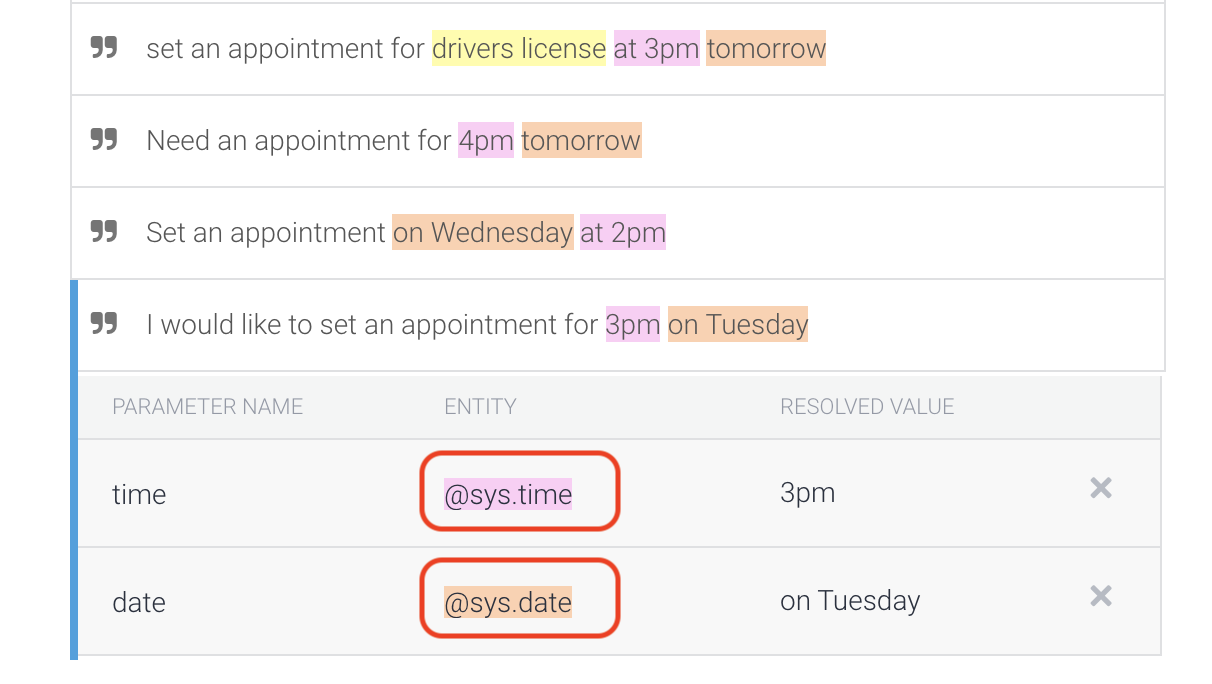Select "on Tuesday" annotation in expanded phrase
1212x684 pixels.
point(738,325)
